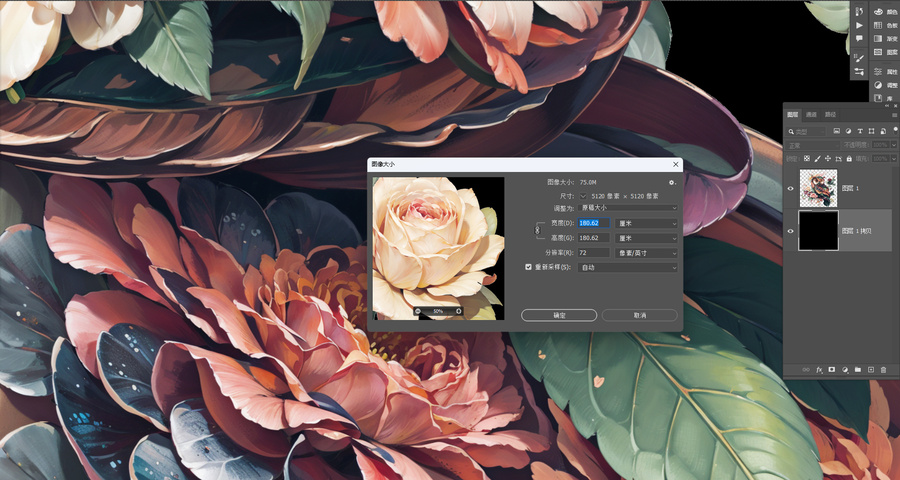The height and width of the screenshot is (480, 900).
Task: Toggle lock all padlock
Action: coord(849,158)
